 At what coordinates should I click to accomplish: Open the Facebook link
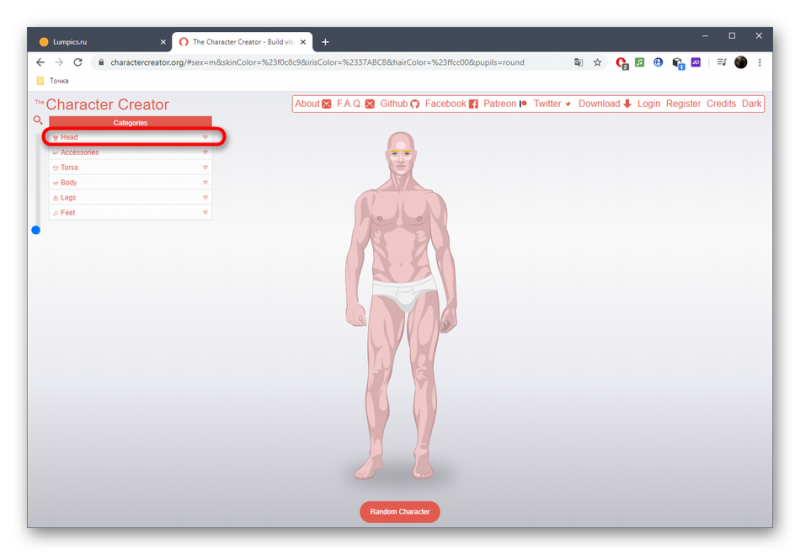(x=451, y=104)
